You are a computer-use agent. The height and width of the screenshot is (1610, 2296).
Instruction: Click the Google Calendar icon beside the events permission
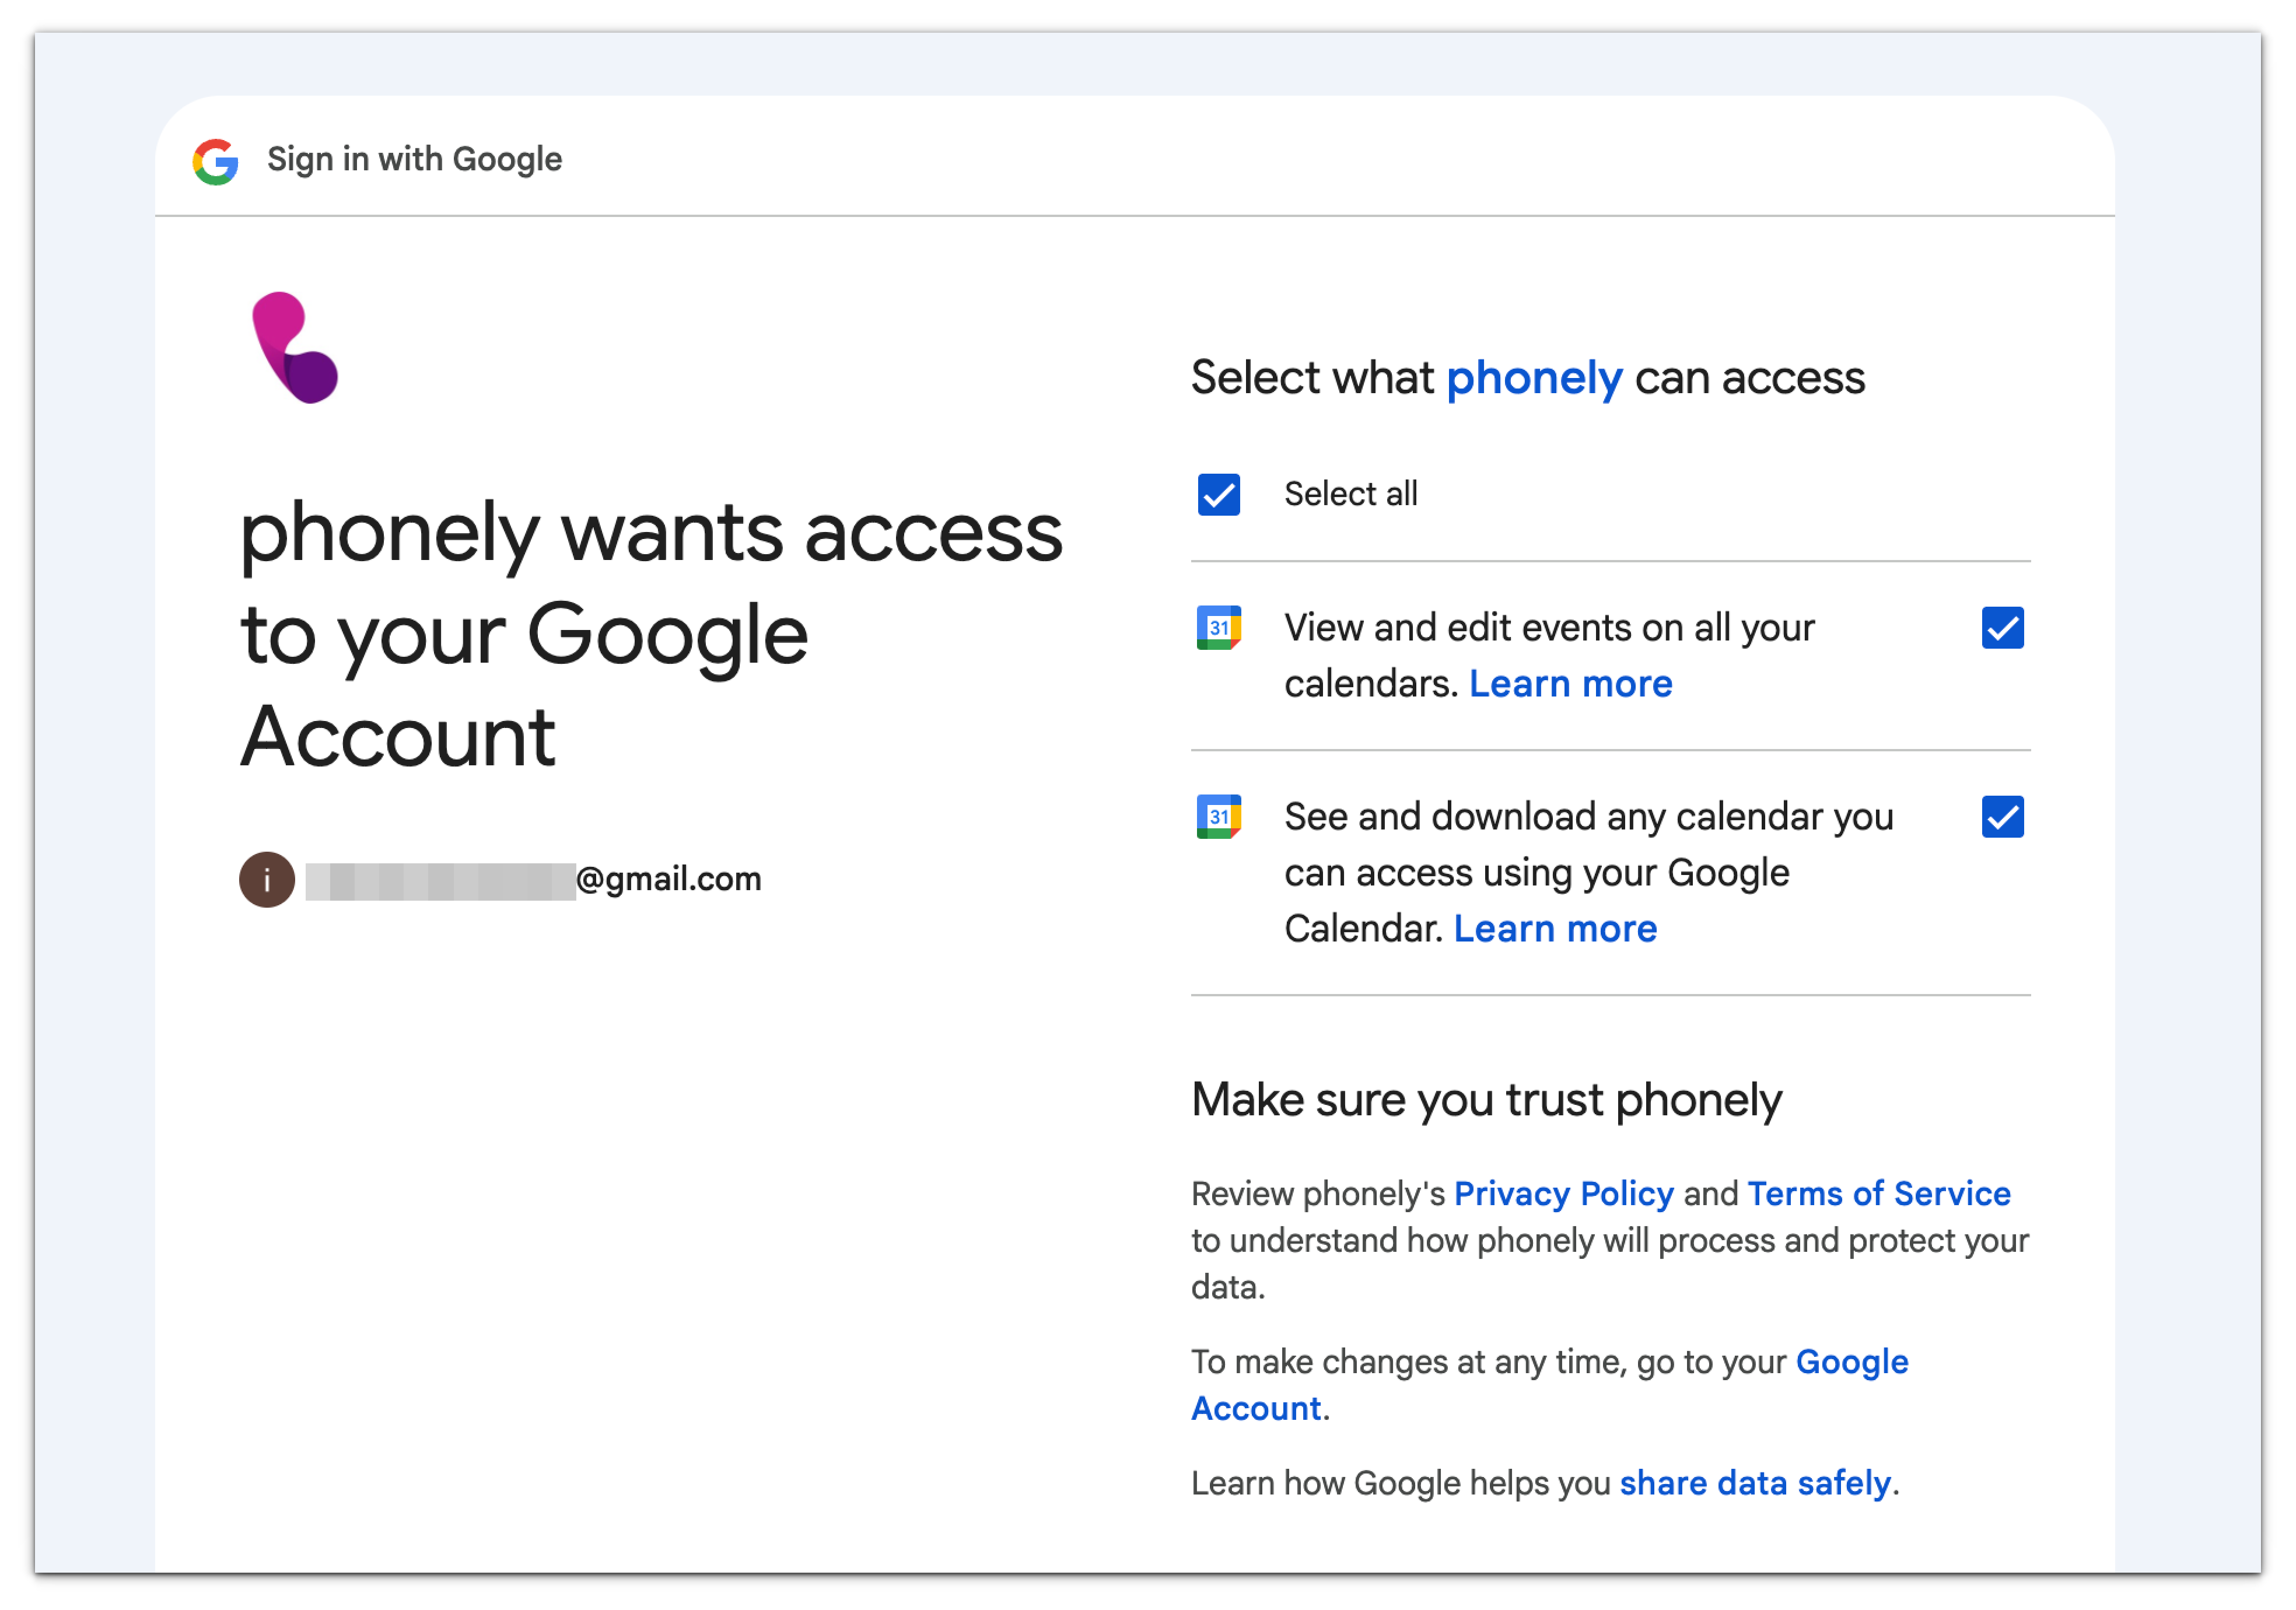click(1218, 627)
